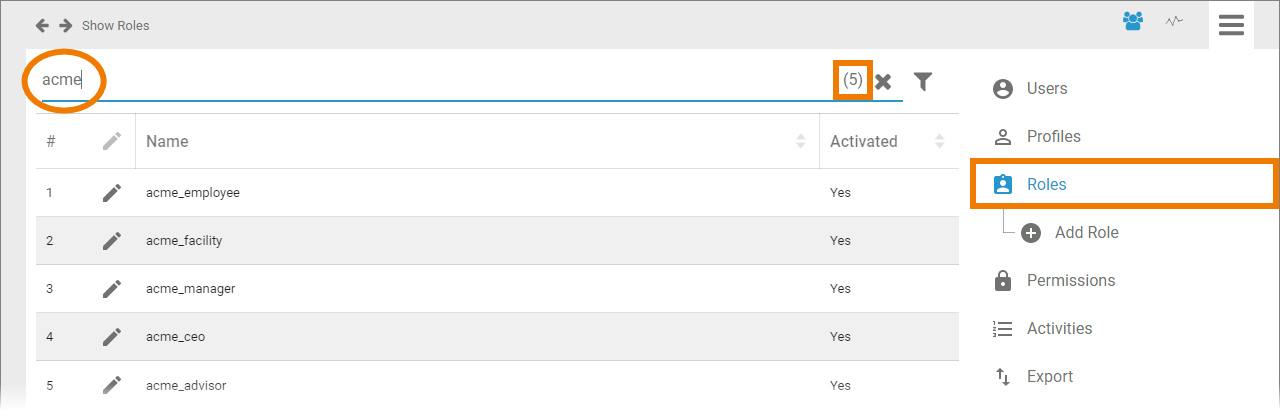Edit the acme_ceo role pencil icon
The width and height of the screenshot is (1280, 411).
112,337
